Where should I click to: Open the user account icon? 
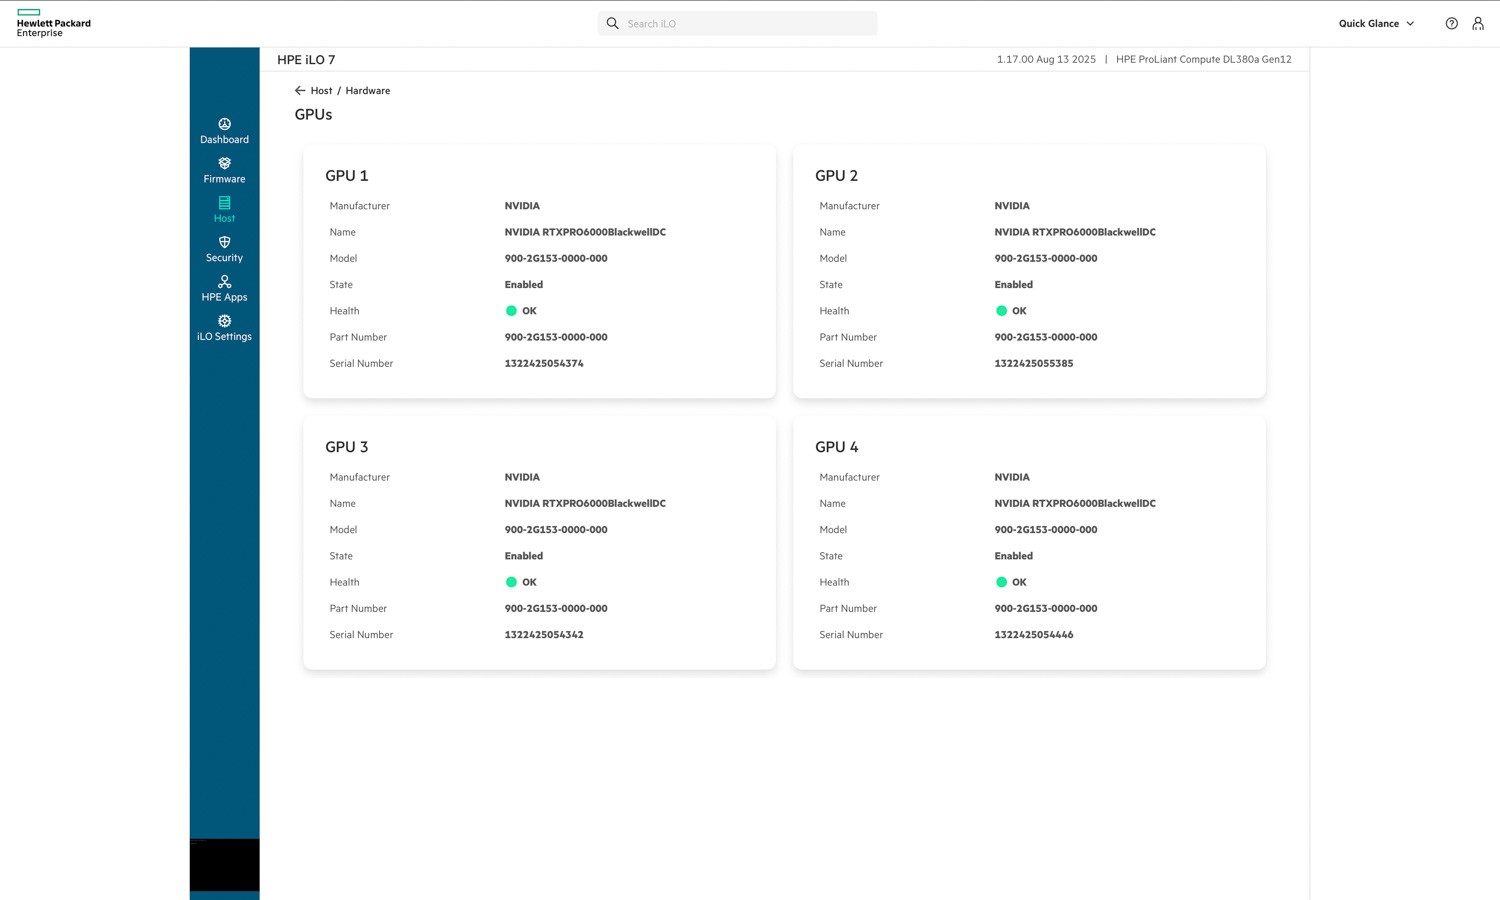tap(1477, 24)
